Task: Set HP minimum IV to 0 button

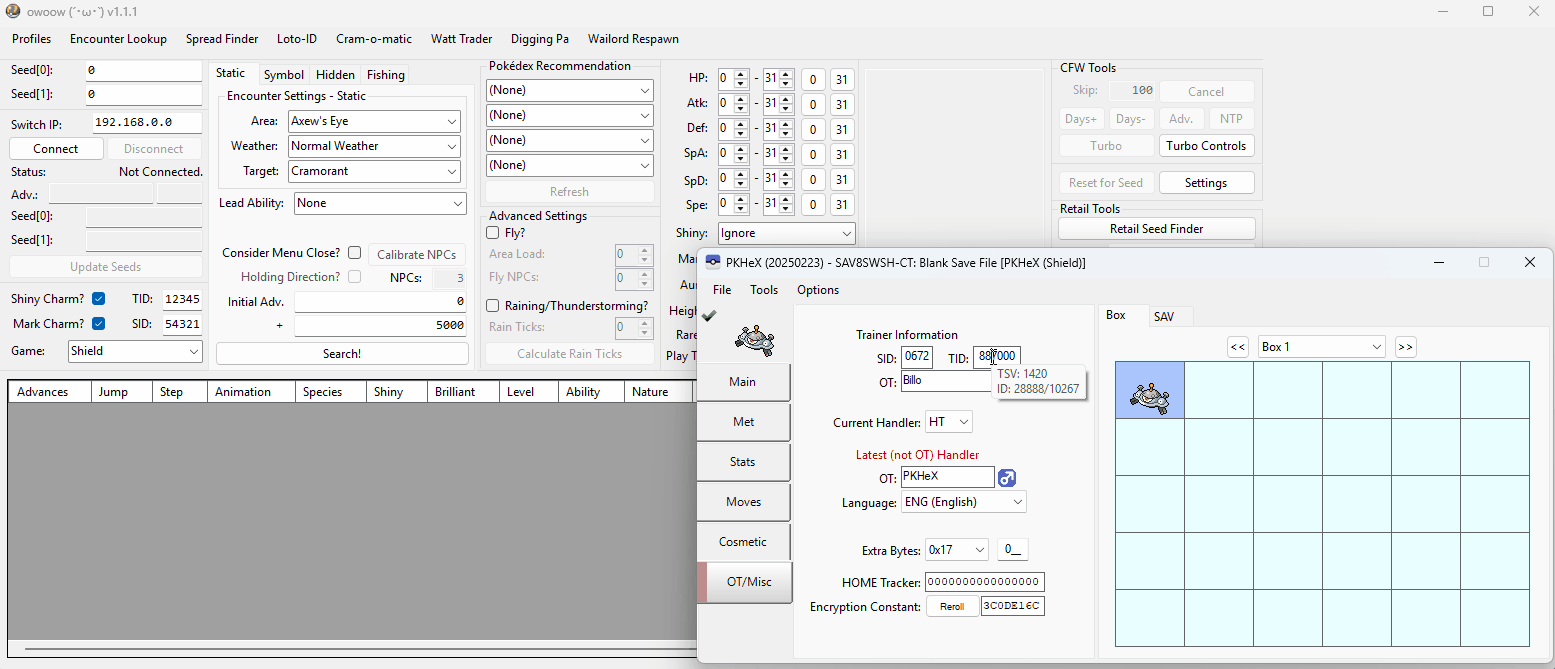Action: click(x=813, y=80)
